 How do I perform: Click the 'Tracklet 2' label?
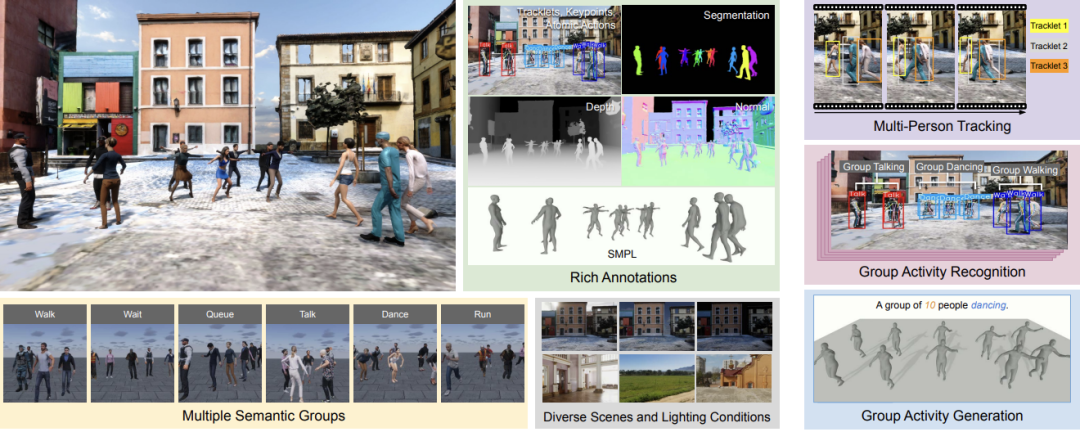[x=1049, y=47]
